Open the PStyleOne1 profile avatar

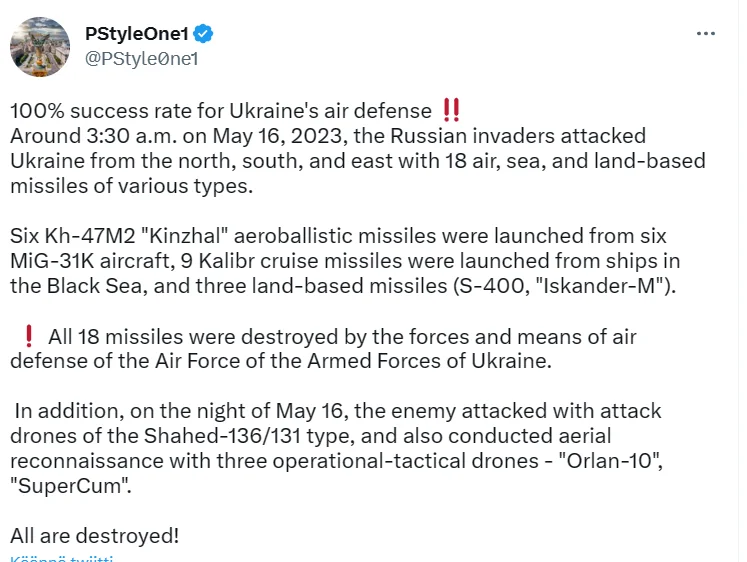tap(41, 46)
